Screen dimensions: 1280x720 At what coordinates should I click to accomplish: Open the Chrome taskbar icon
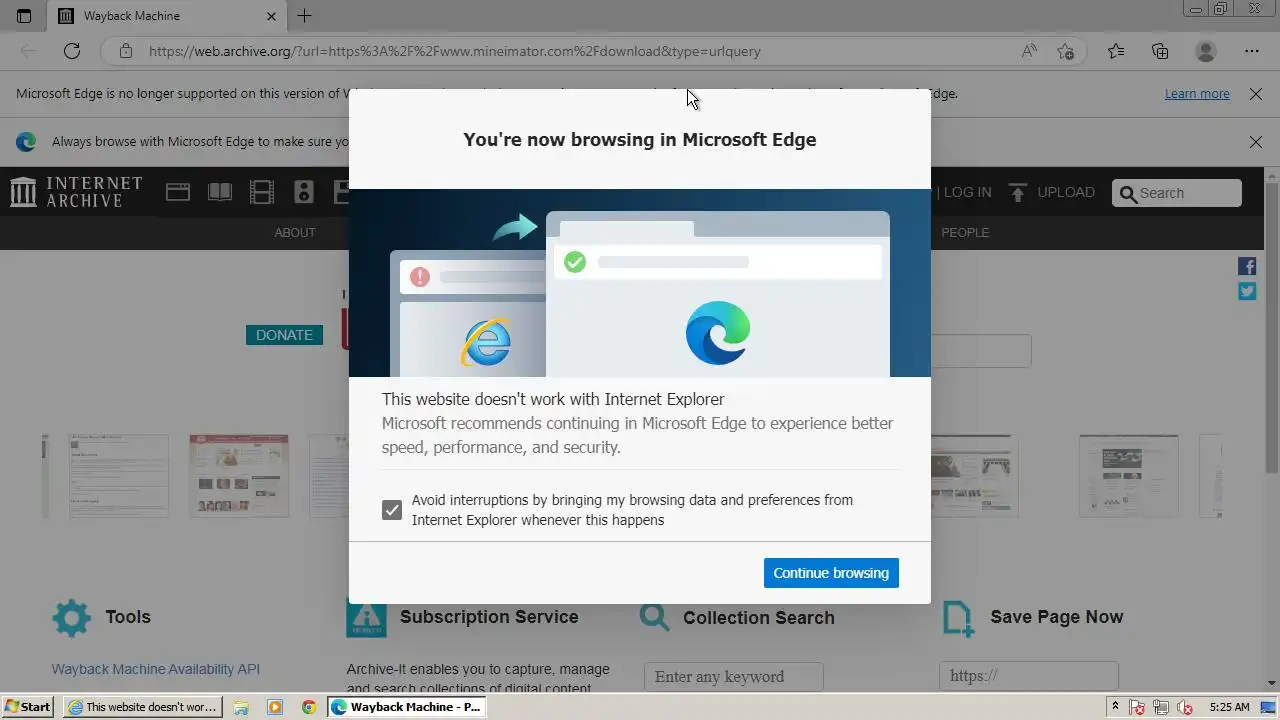pos(309,707)
